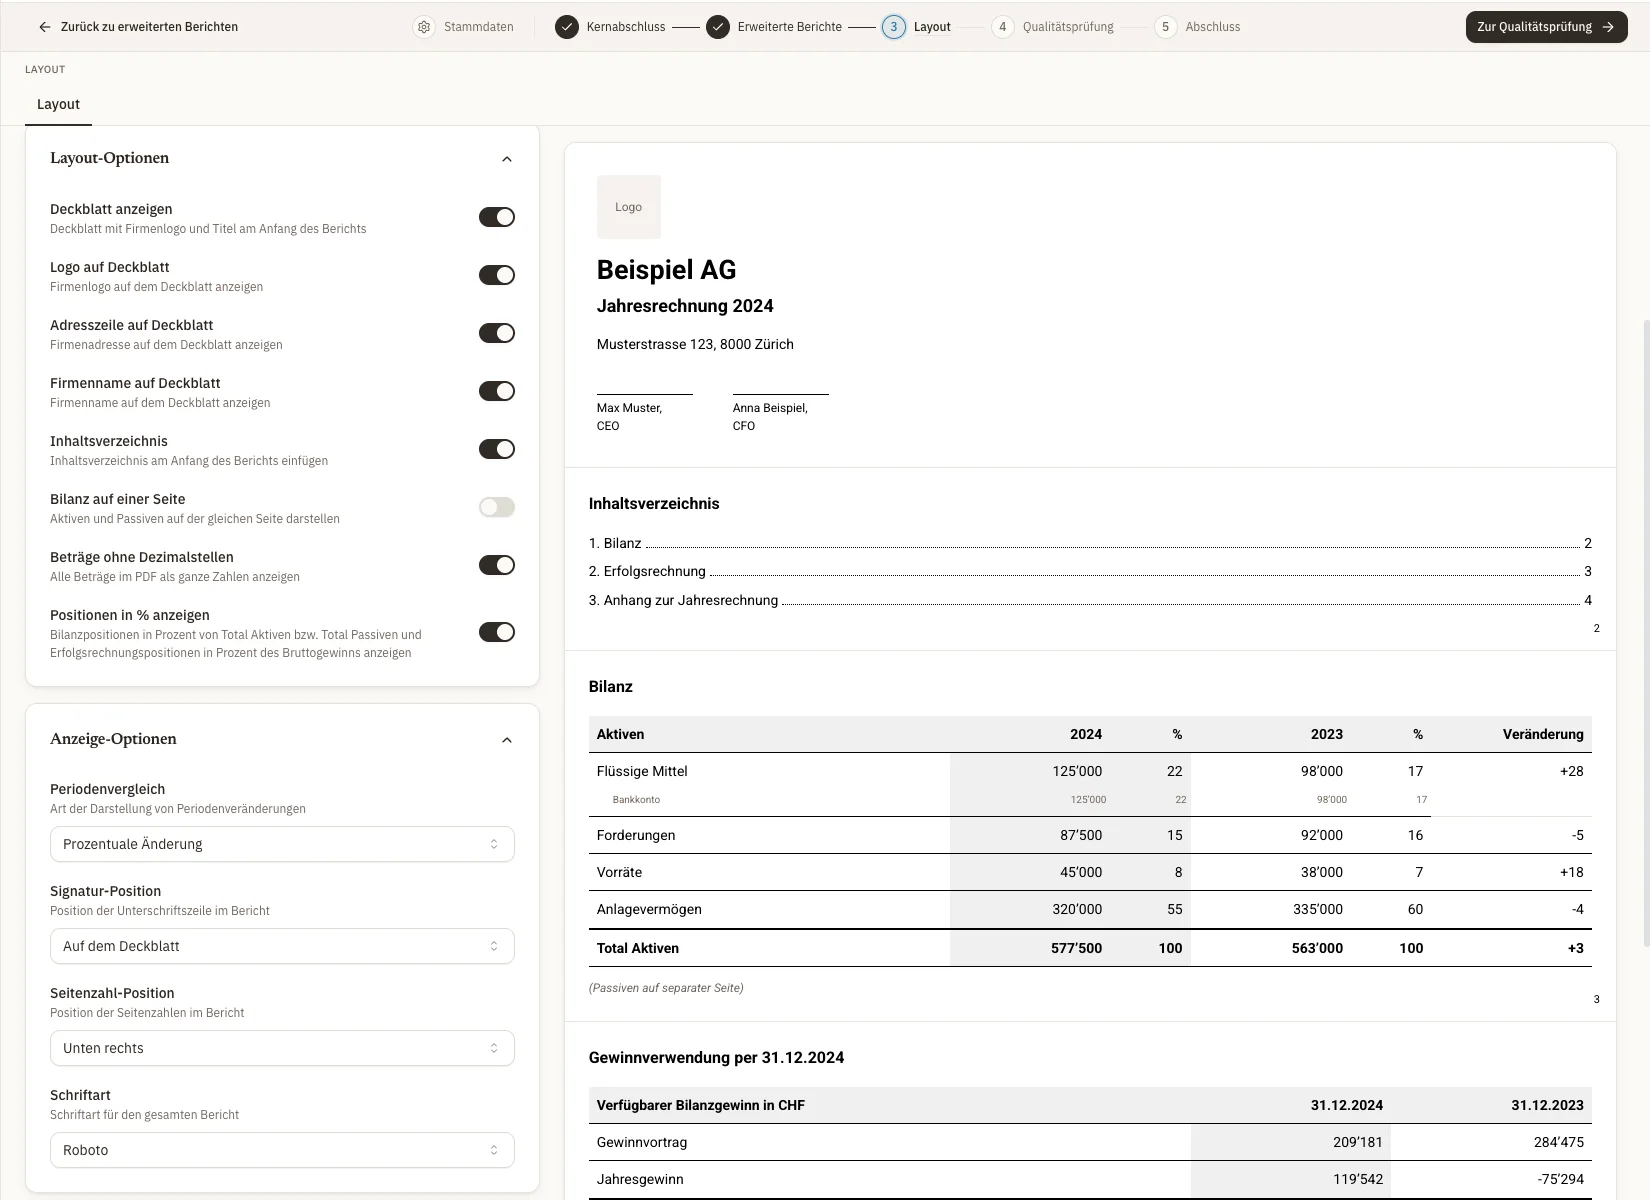Image resolution: width=1650 pixels, height=1200 pixels.
Task: Click the step 5 Abschluss number icon
Action: coord(1165,27)
